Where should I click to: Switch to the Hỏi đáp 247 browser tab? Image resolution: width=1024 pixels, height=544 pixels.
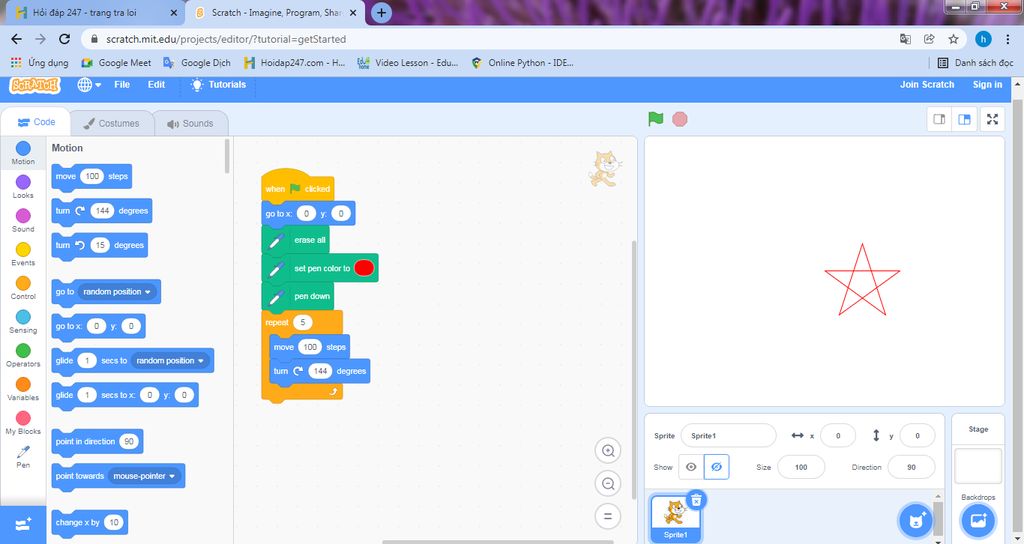(93, 12)
